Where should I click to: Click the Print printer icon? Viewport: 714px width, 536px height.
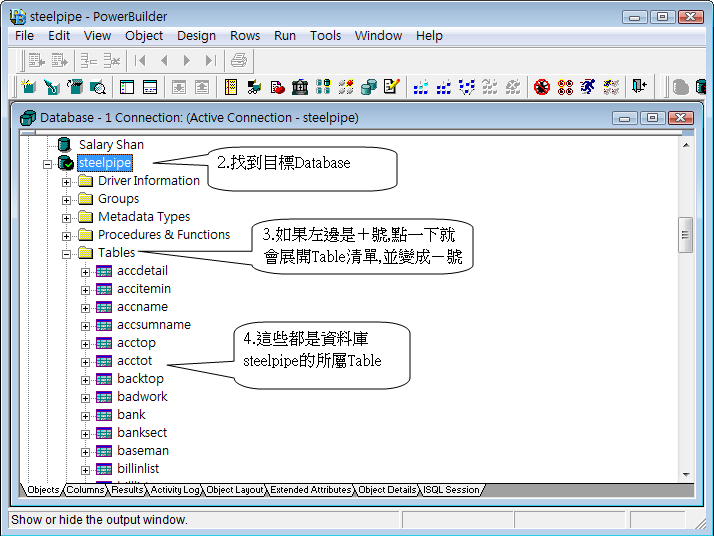[x=239, y=60]
